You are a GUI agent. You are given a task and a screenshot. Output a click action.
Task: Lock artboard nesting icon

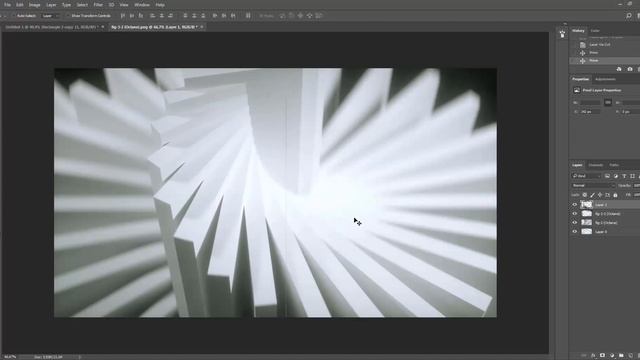tap(607, 195)
